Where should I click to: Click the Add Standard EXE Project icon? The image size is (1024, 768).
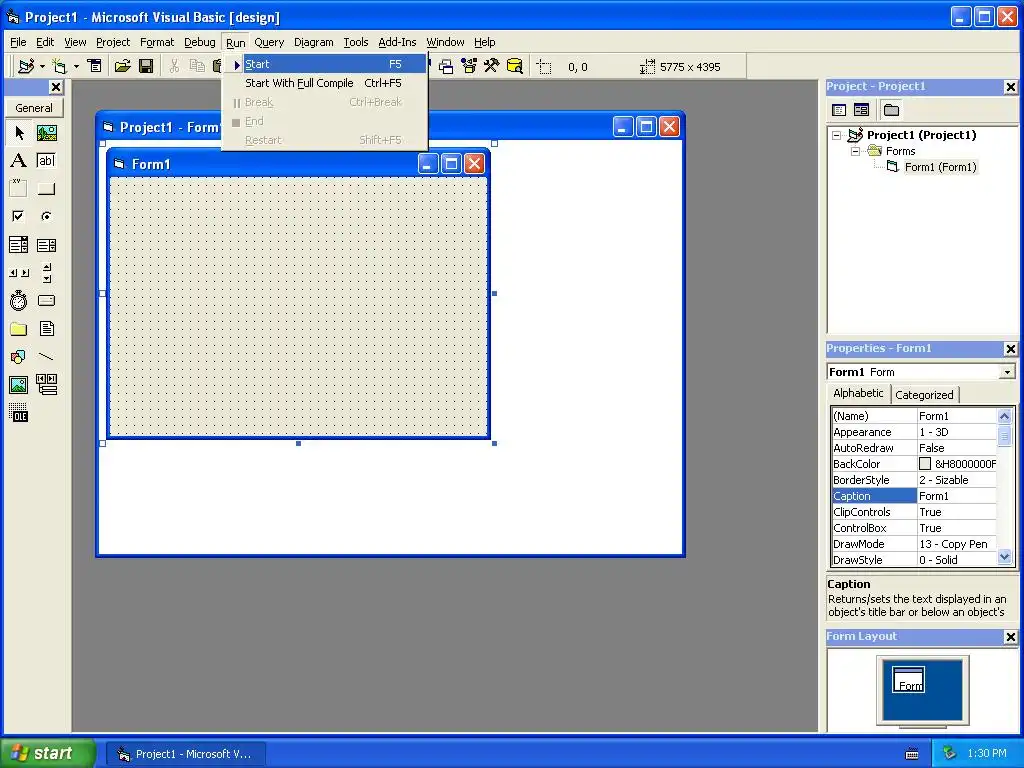(26, 66)
